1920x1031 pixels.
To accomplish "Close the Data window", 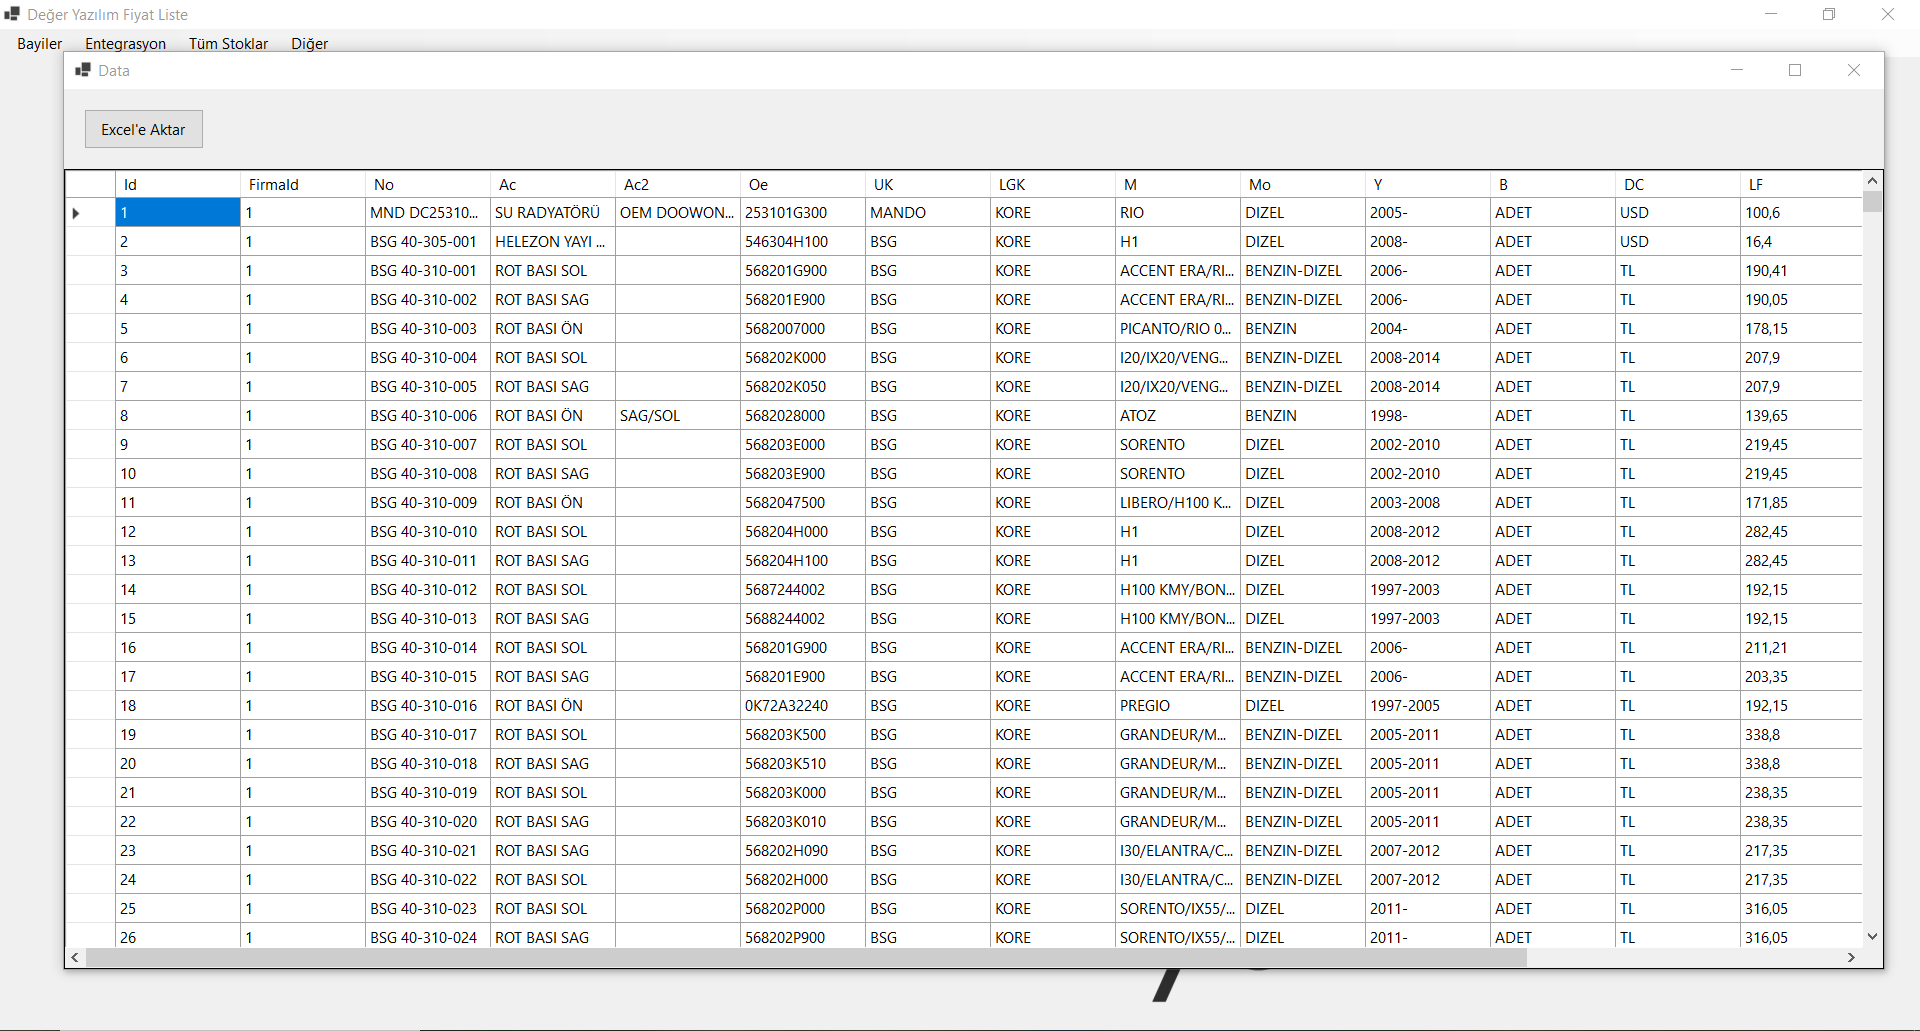I will point(1854,70).
